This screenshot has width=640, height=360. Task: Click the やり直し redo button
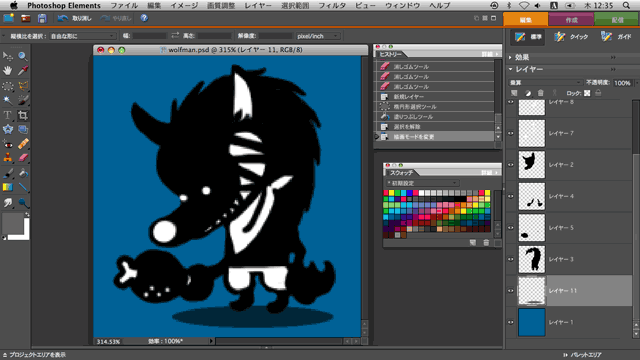(115, 18)
